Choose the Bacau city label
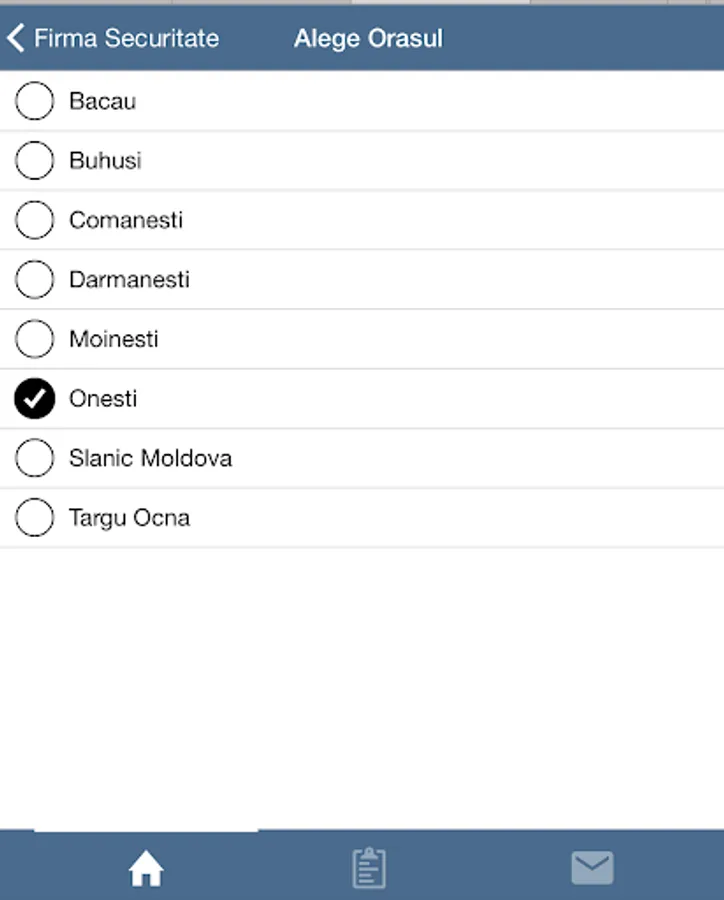Image resolution: width=724 pixels, height=900 pixels. click(x=103, y=101)
